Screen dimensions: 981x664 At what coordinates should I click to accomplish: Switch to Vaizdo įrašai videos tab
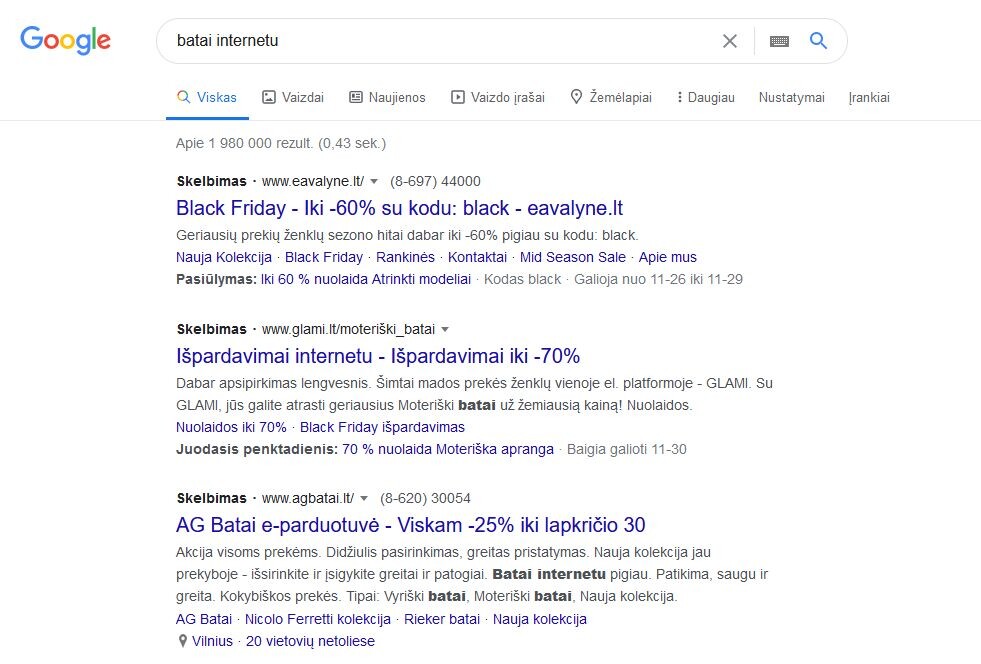[498, 97]
